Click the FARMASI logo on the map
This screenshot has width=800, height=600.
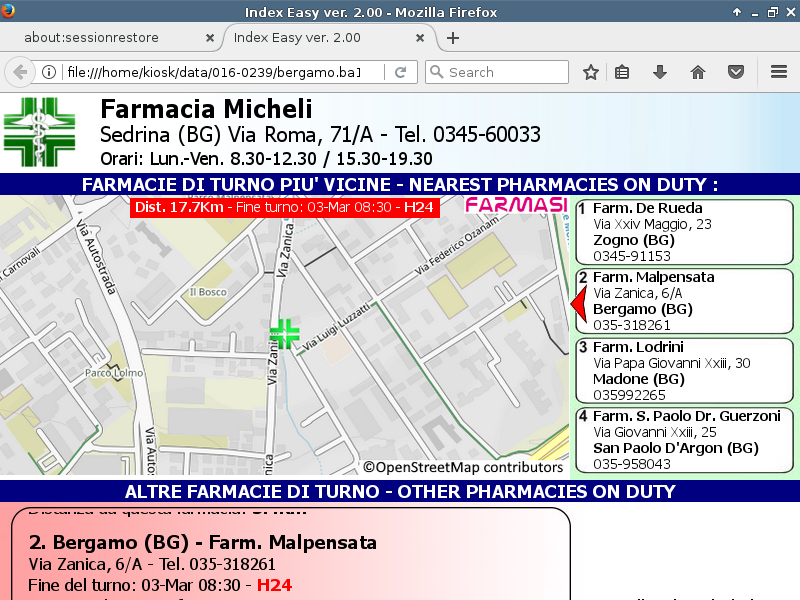pos(516,206)
